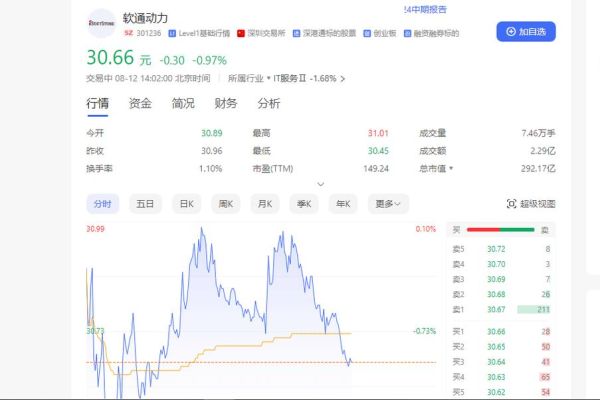Screen dimensions: 600x400
Task: Click the 最高 value 31.01
Action: tap(378, 133)
